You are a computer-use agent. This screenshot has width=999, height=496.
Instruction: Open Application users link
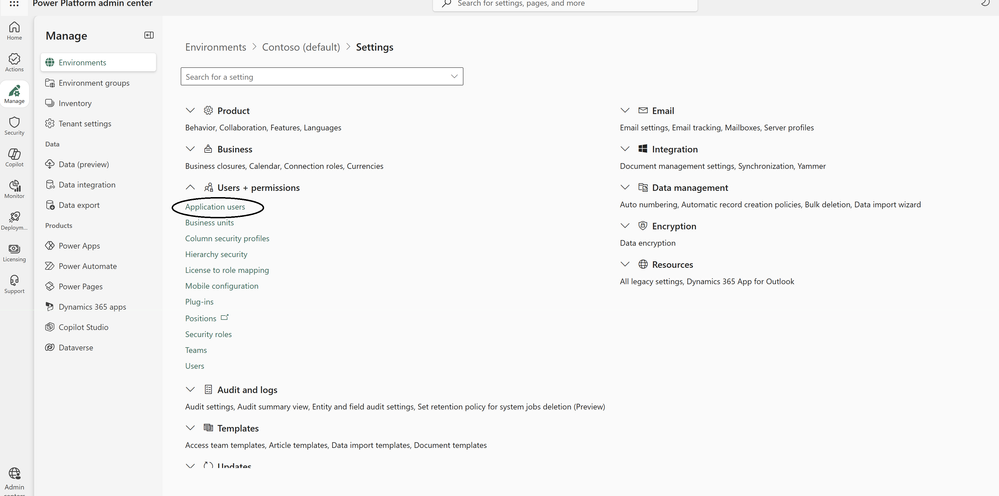pyautogui.click(x=215, y=207)
